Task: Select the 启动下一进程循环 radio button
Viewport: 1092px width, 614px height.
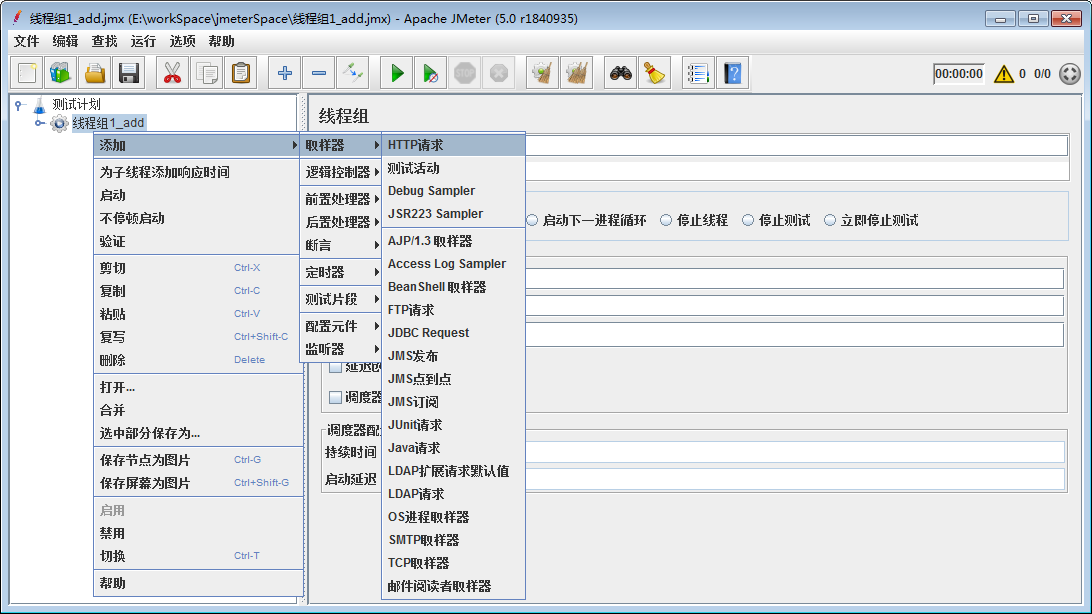Action: click(x=532, y=221)
